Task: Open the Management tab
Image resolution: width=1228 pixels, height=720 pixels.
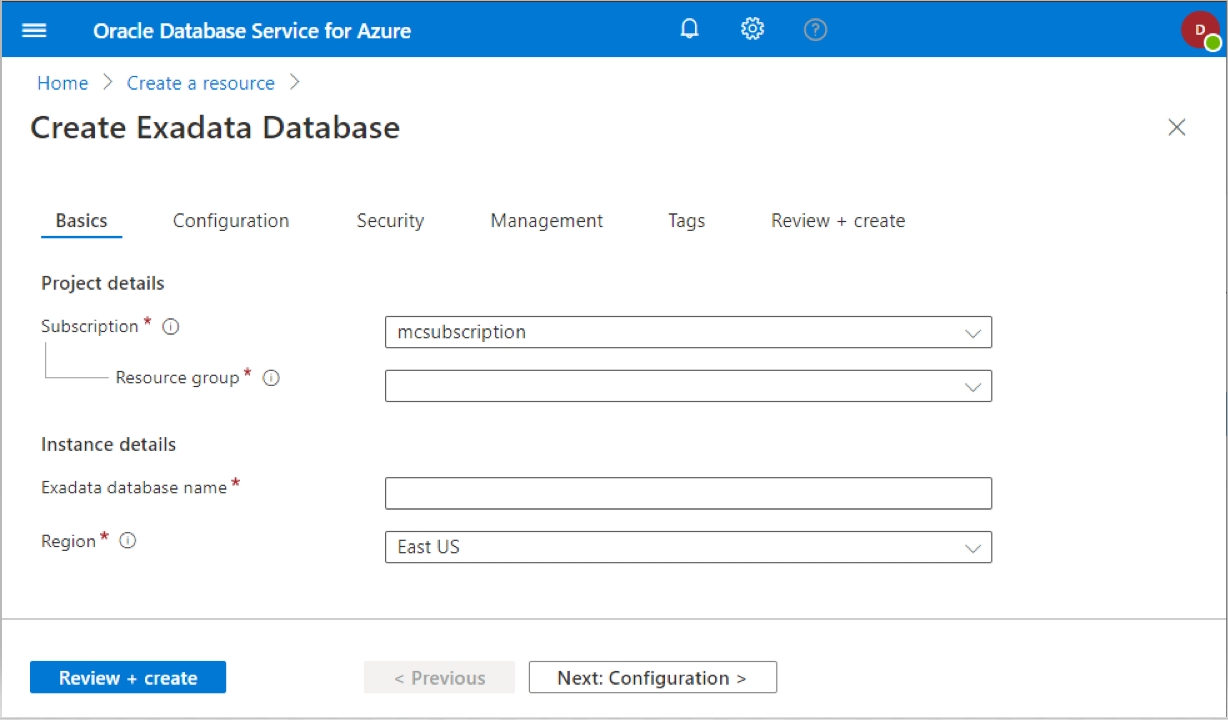Action: (546, 221)
